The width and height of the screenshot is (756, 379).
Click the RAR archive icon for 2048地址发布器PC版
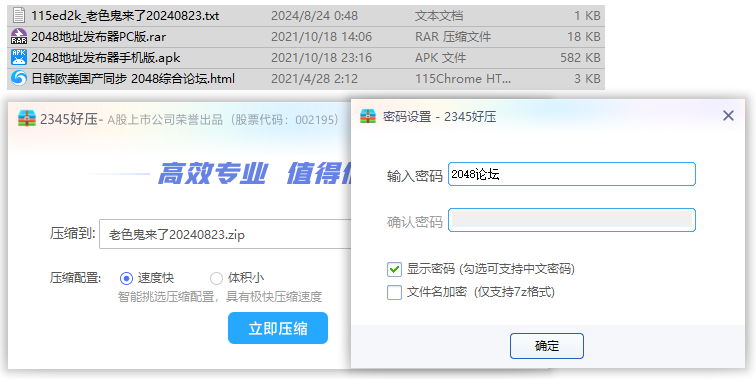point(19,37)
